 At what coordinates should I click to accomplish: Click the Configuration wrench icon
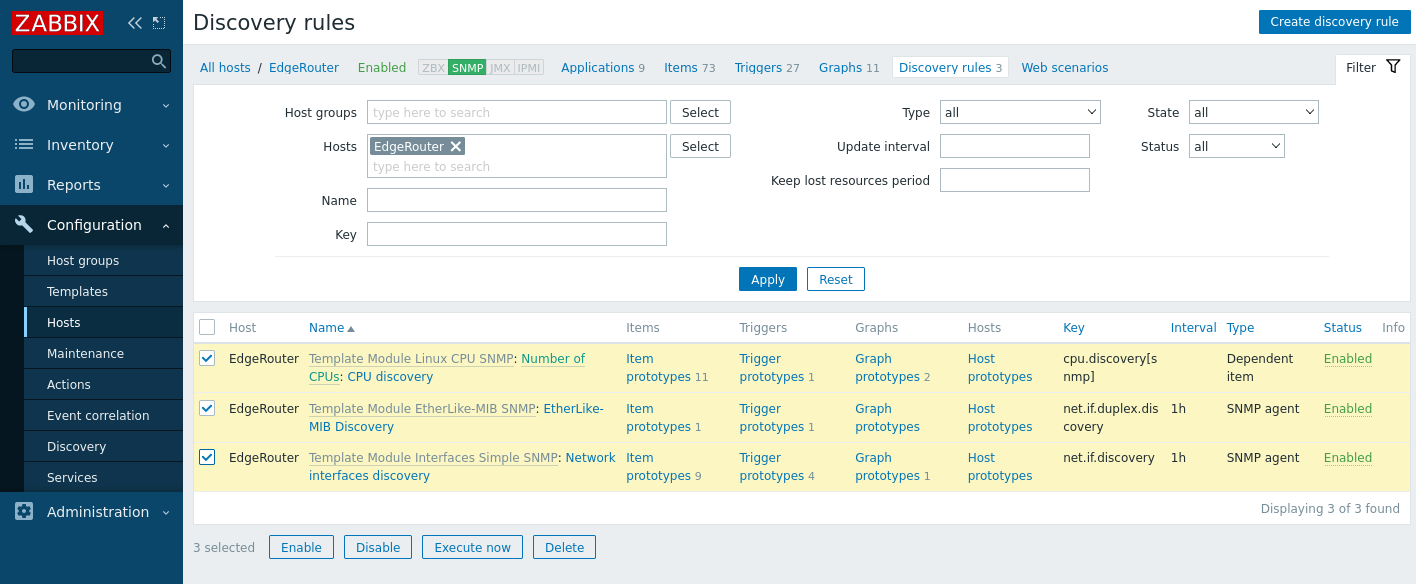point(24,225)
